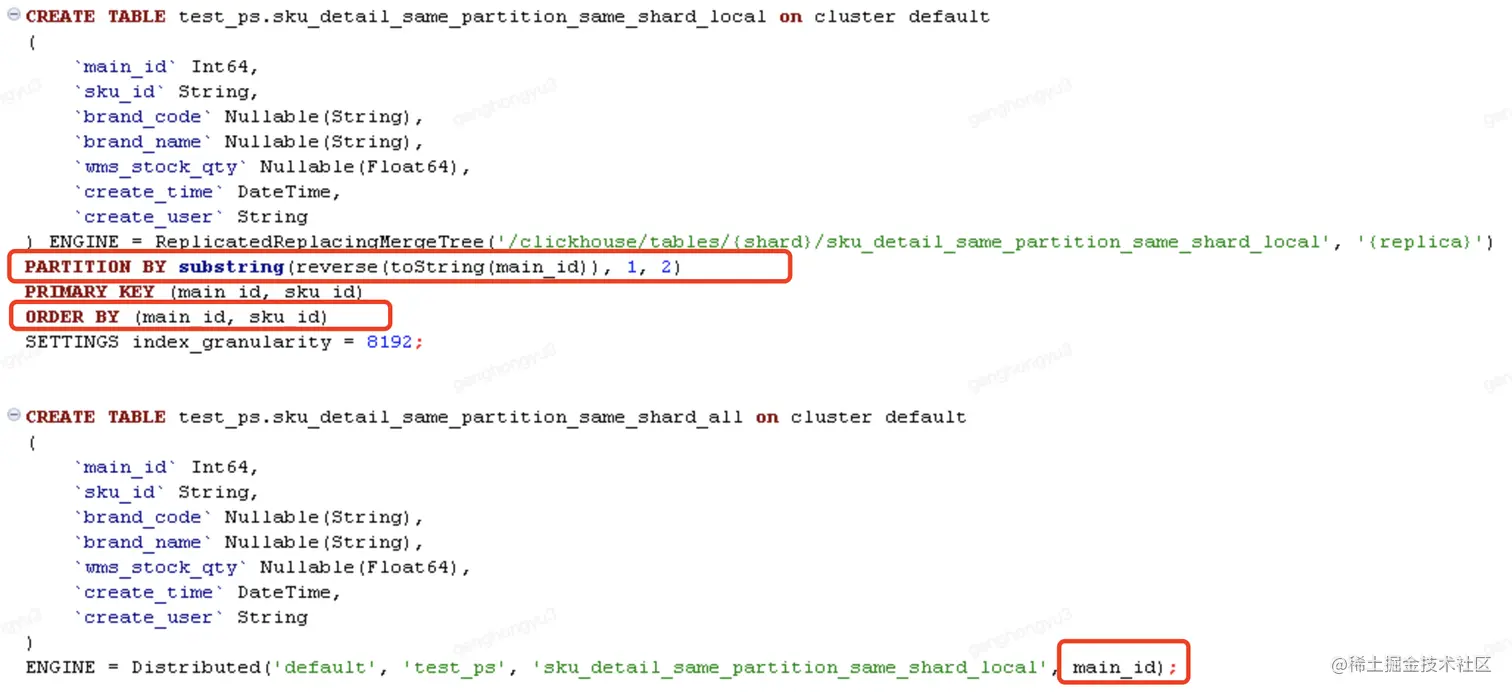This screenshot has height=695, width=1512.
Task: Collapse the second CREATE TABLE fold marker
Action: click(14, 416)
